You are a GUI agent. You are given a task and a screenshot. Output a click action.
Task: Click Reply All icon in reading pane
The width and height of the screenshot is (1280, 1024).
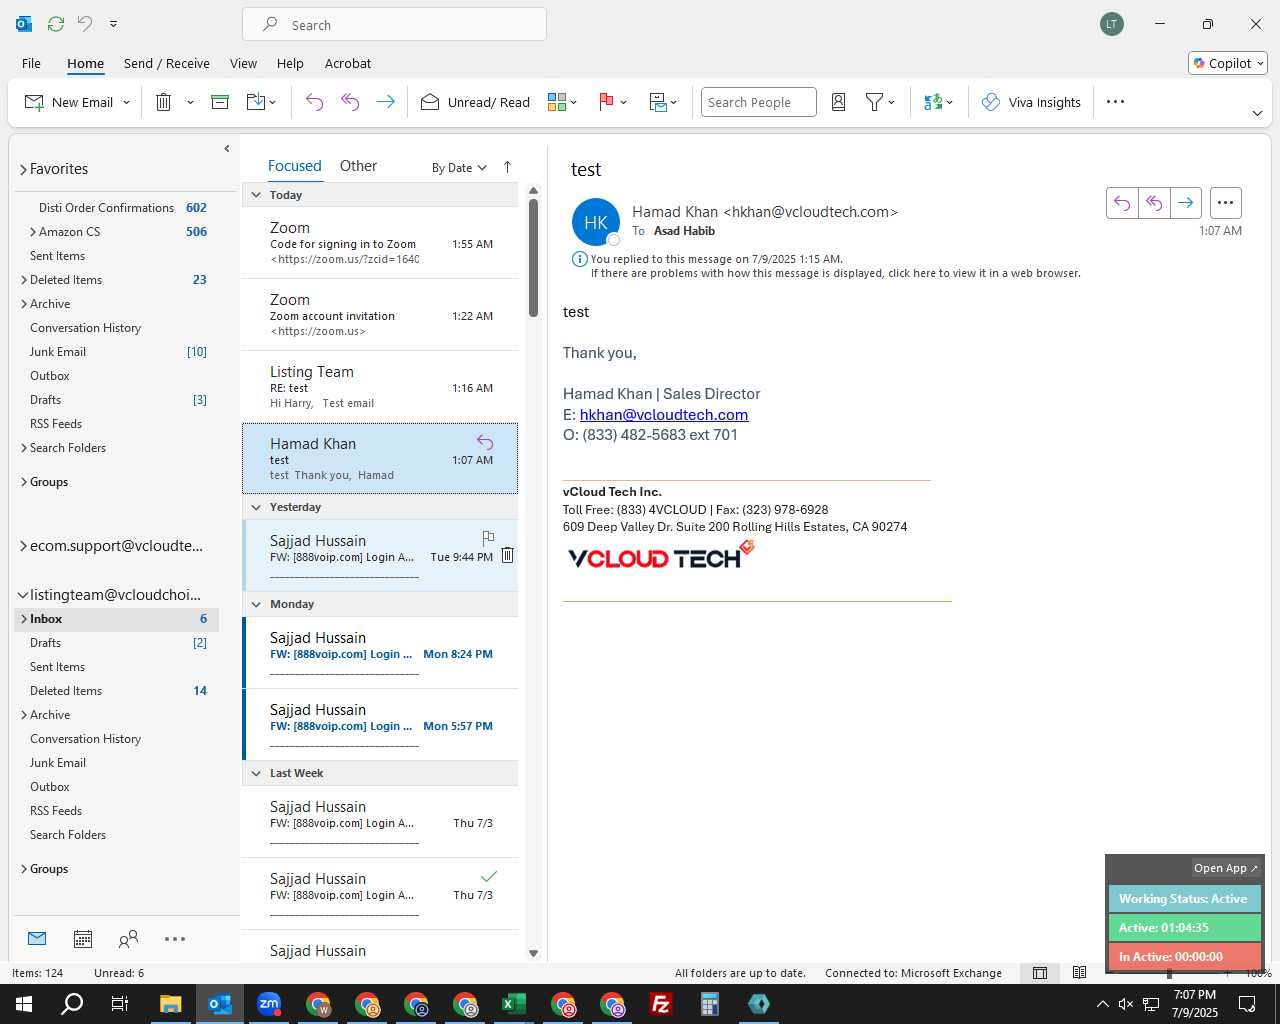click(1154, 203)
